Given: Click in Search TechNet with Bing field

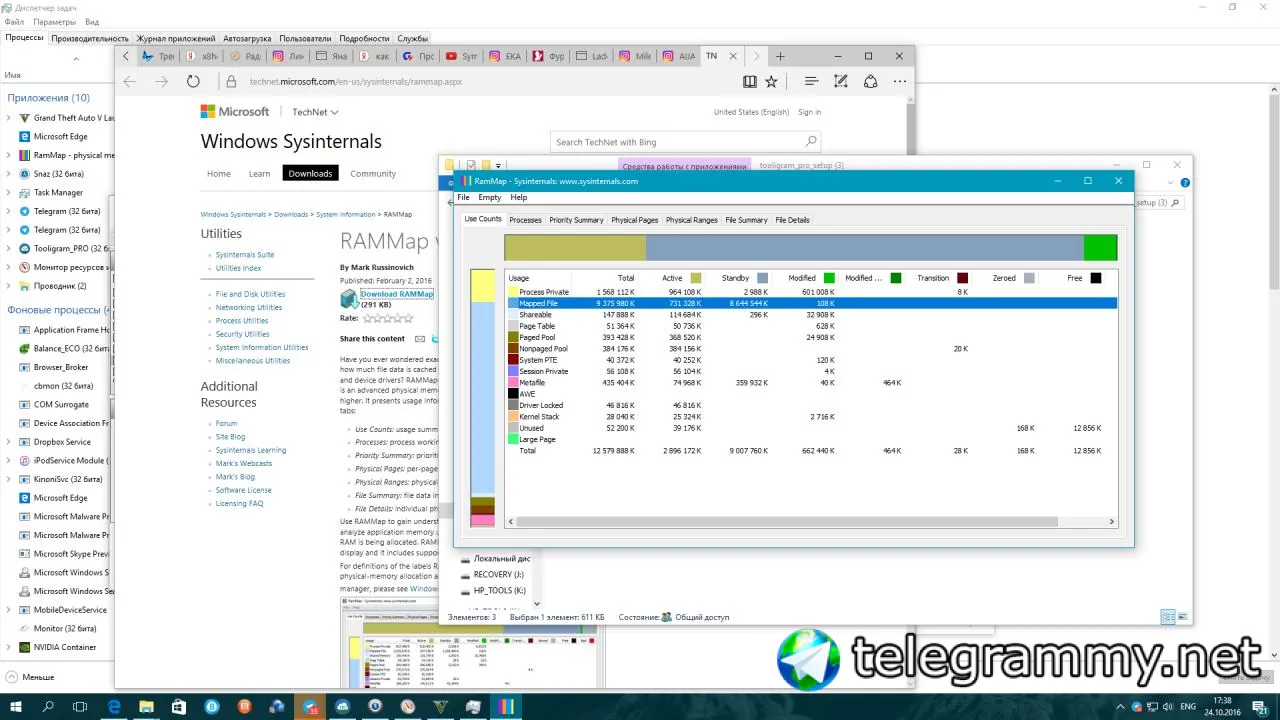Looking at the screenshot, I should click(x=678, y=142).
